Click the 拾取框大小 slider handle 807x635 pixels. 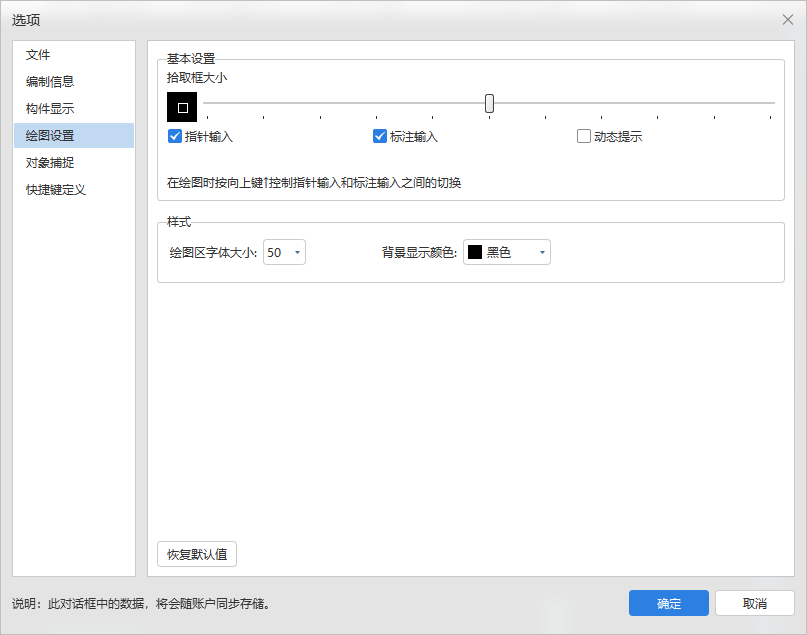click(489, 103)
